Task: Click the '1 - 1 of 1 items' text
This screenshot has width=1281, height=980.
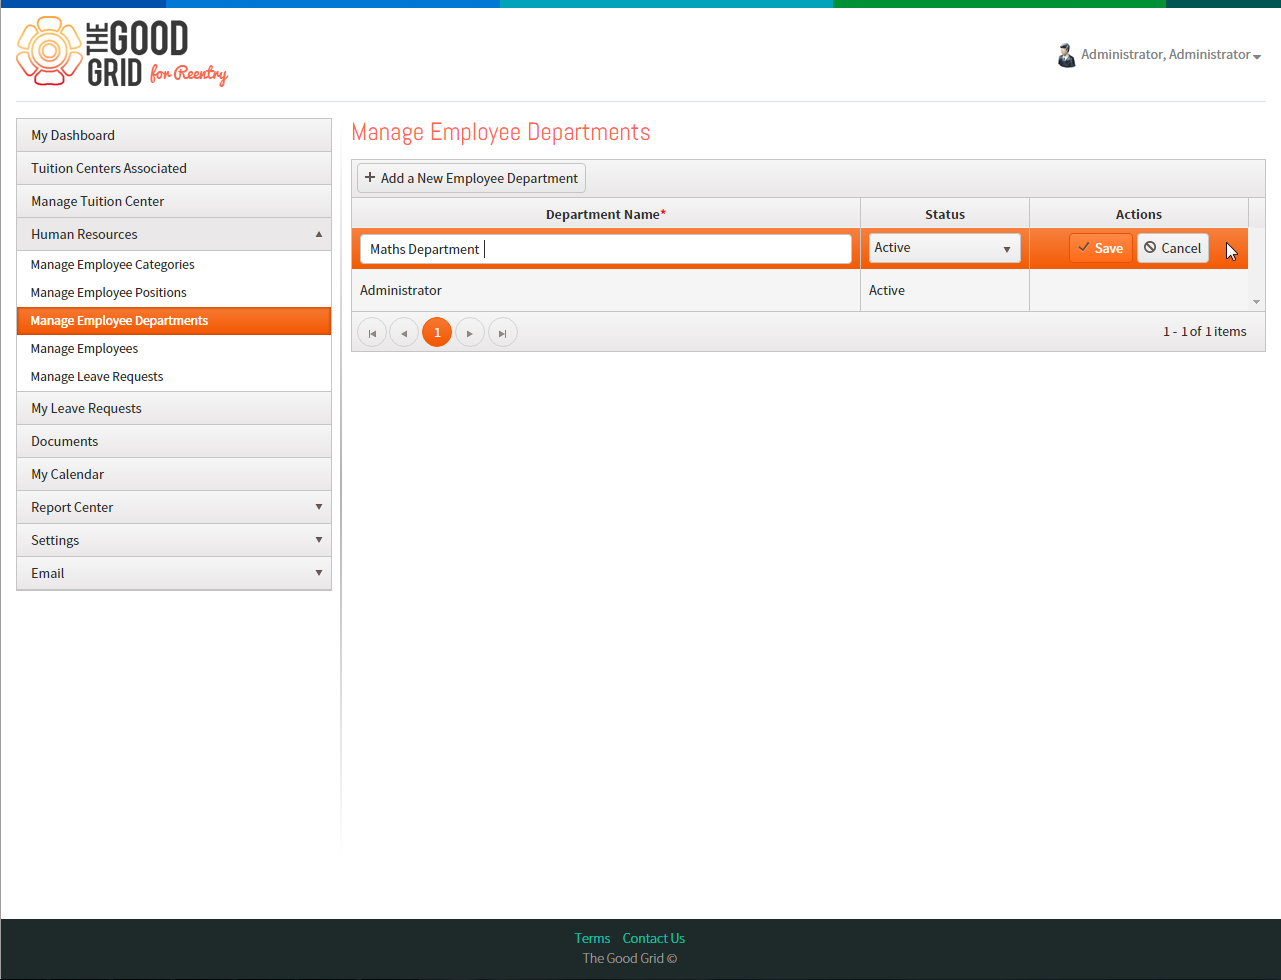Action: click(1205, 332)
